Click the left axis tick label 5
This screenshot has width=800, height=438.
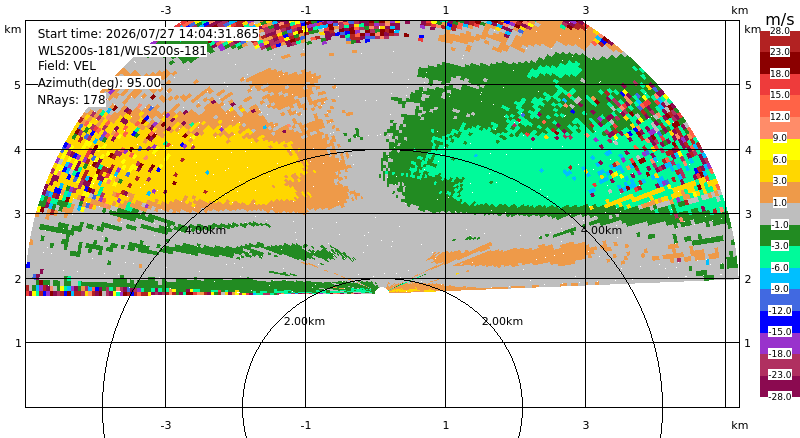tap(18, 85)
